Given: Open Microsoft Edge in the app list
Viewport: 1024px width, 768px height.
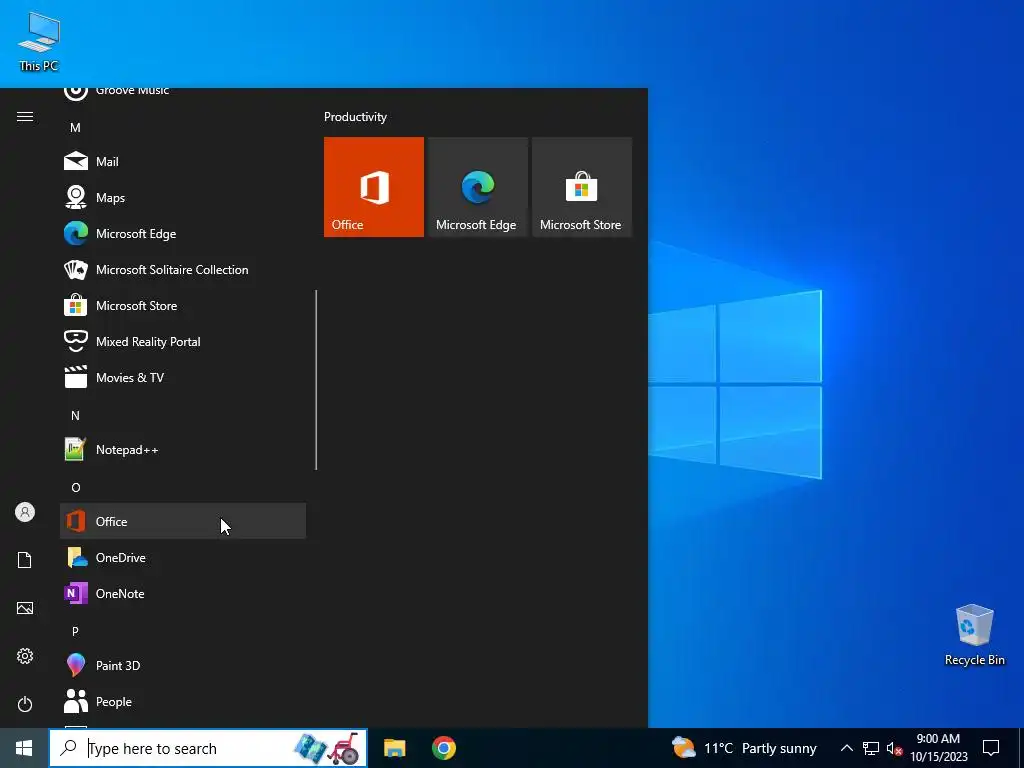Looking at the screenshot, I should pos(183,233).
